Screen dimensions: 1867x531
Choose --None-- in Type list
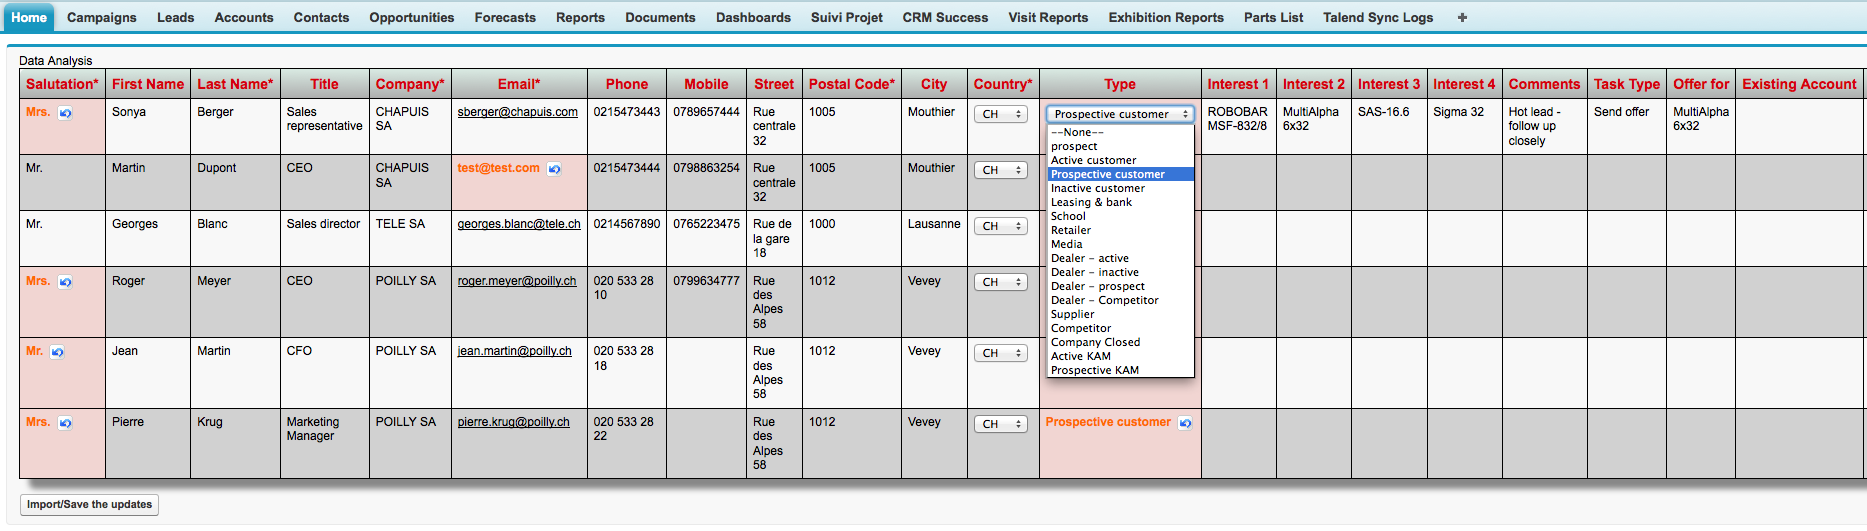[x=1120, y=132]
